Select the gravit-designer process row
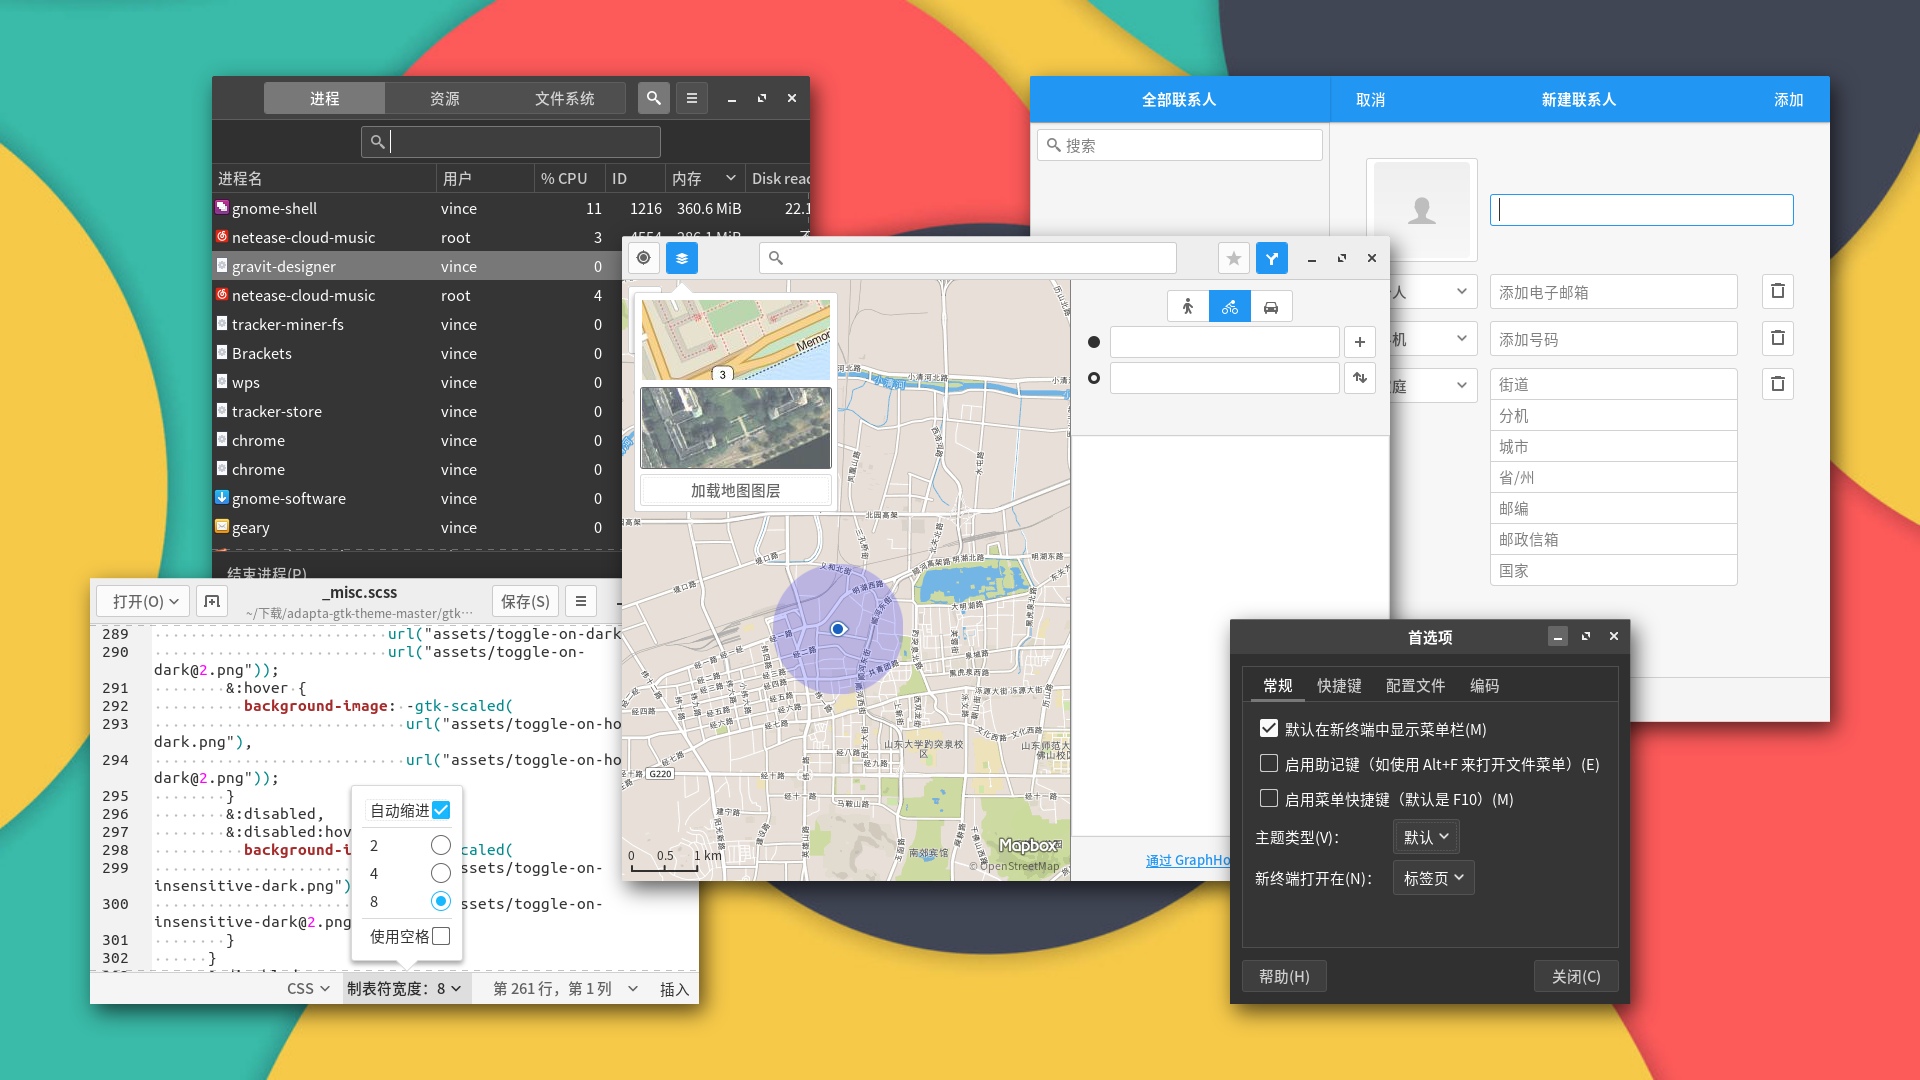This screenshot has height=1080, width=1920. (417, 265)
